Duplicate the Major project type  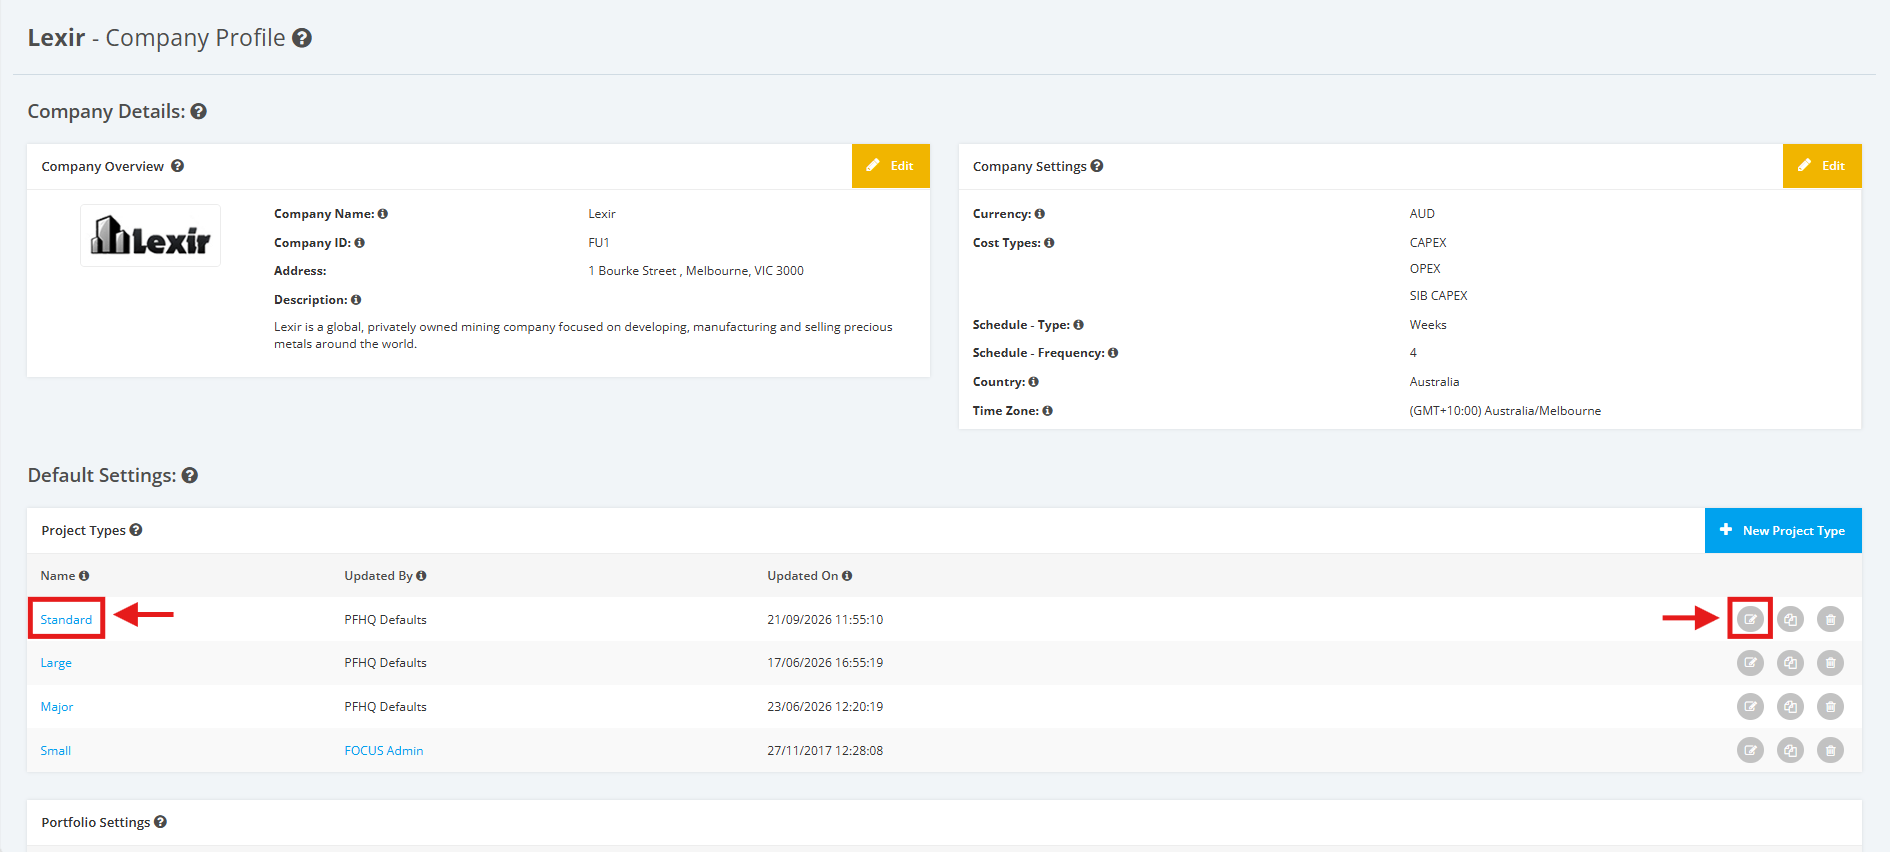pos(1790,706)
